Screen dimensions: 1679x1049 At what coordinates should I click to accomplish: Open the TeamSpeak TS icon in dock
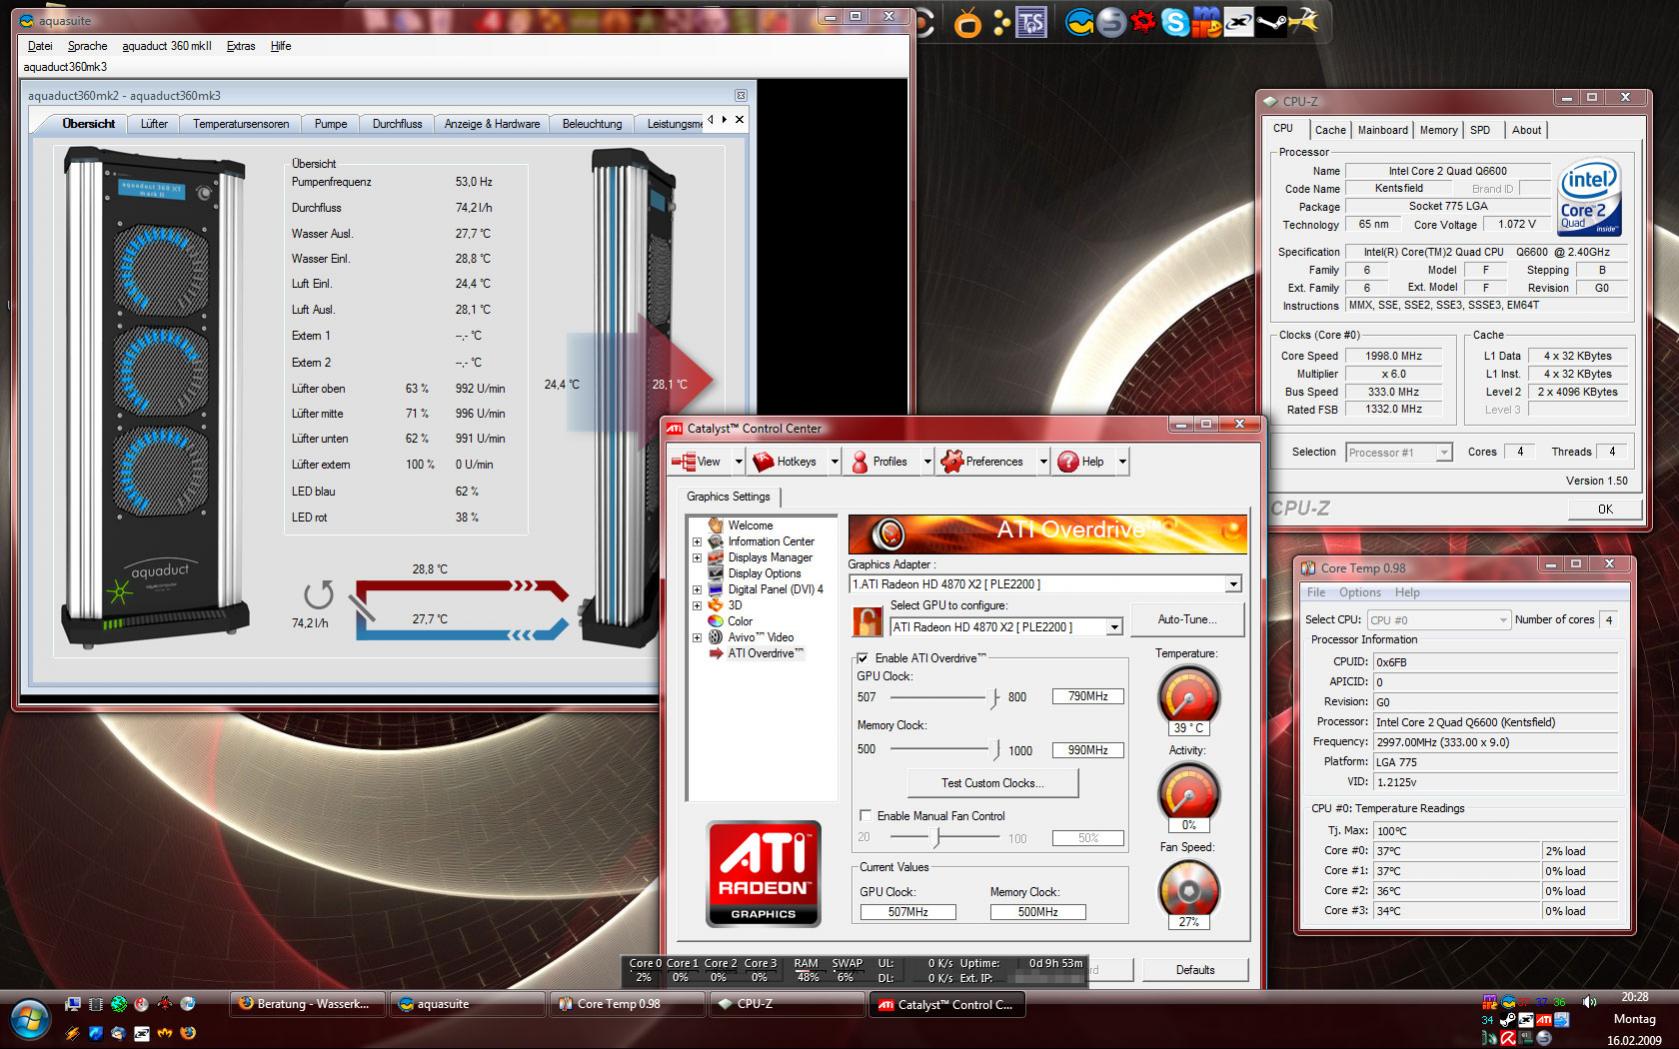tap(1030, 22)
